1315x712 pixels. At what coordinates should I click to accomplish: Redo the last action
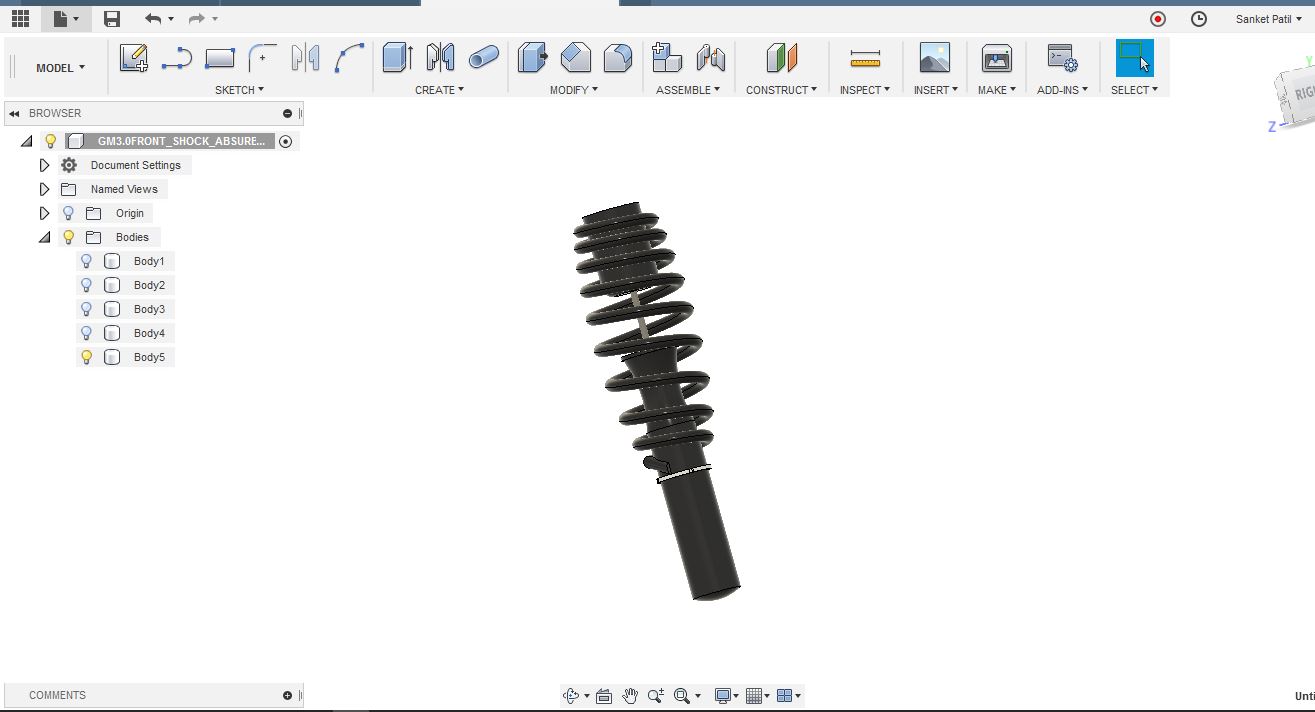click(x=197, y=18)
